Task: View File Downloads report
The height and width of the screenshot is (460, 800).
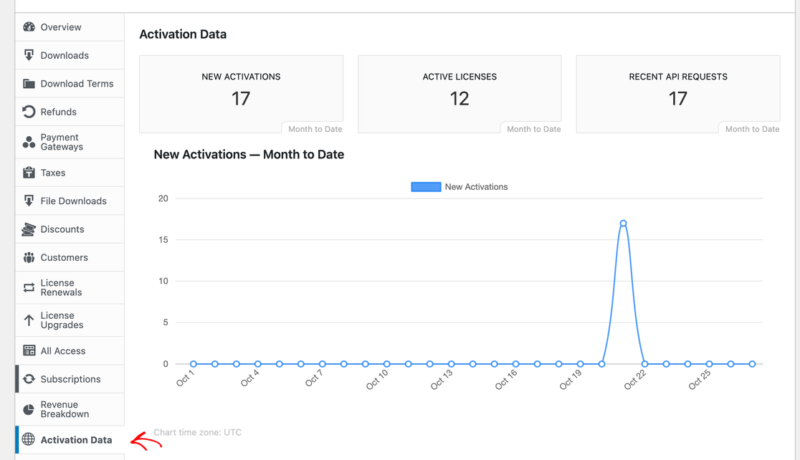Action: pyautogui.click(x=70, y=201)
